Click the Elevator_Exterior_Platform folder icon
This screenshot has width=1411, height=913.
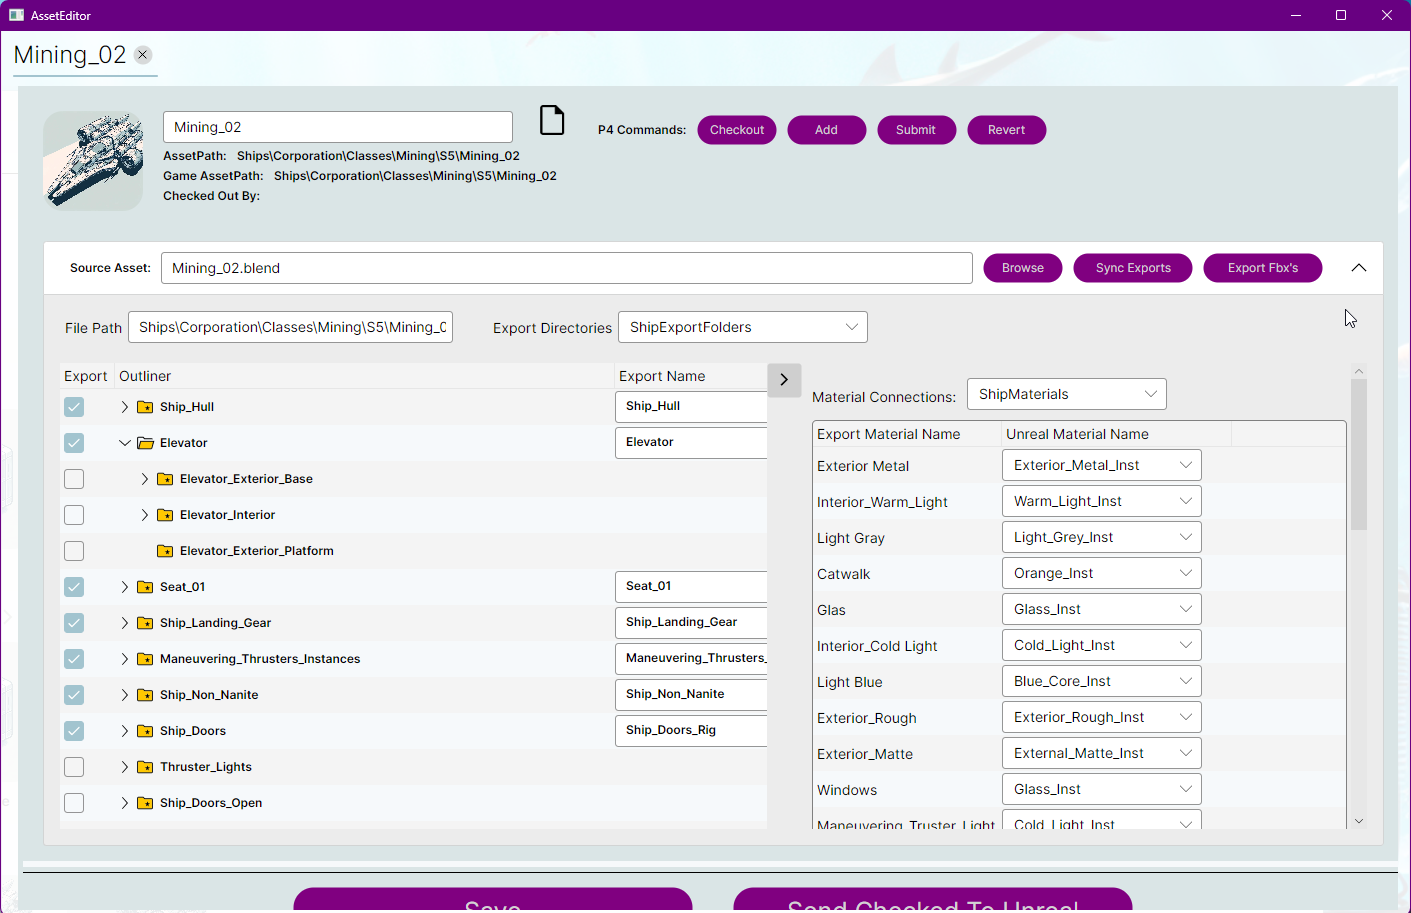(x=165, y=551)
